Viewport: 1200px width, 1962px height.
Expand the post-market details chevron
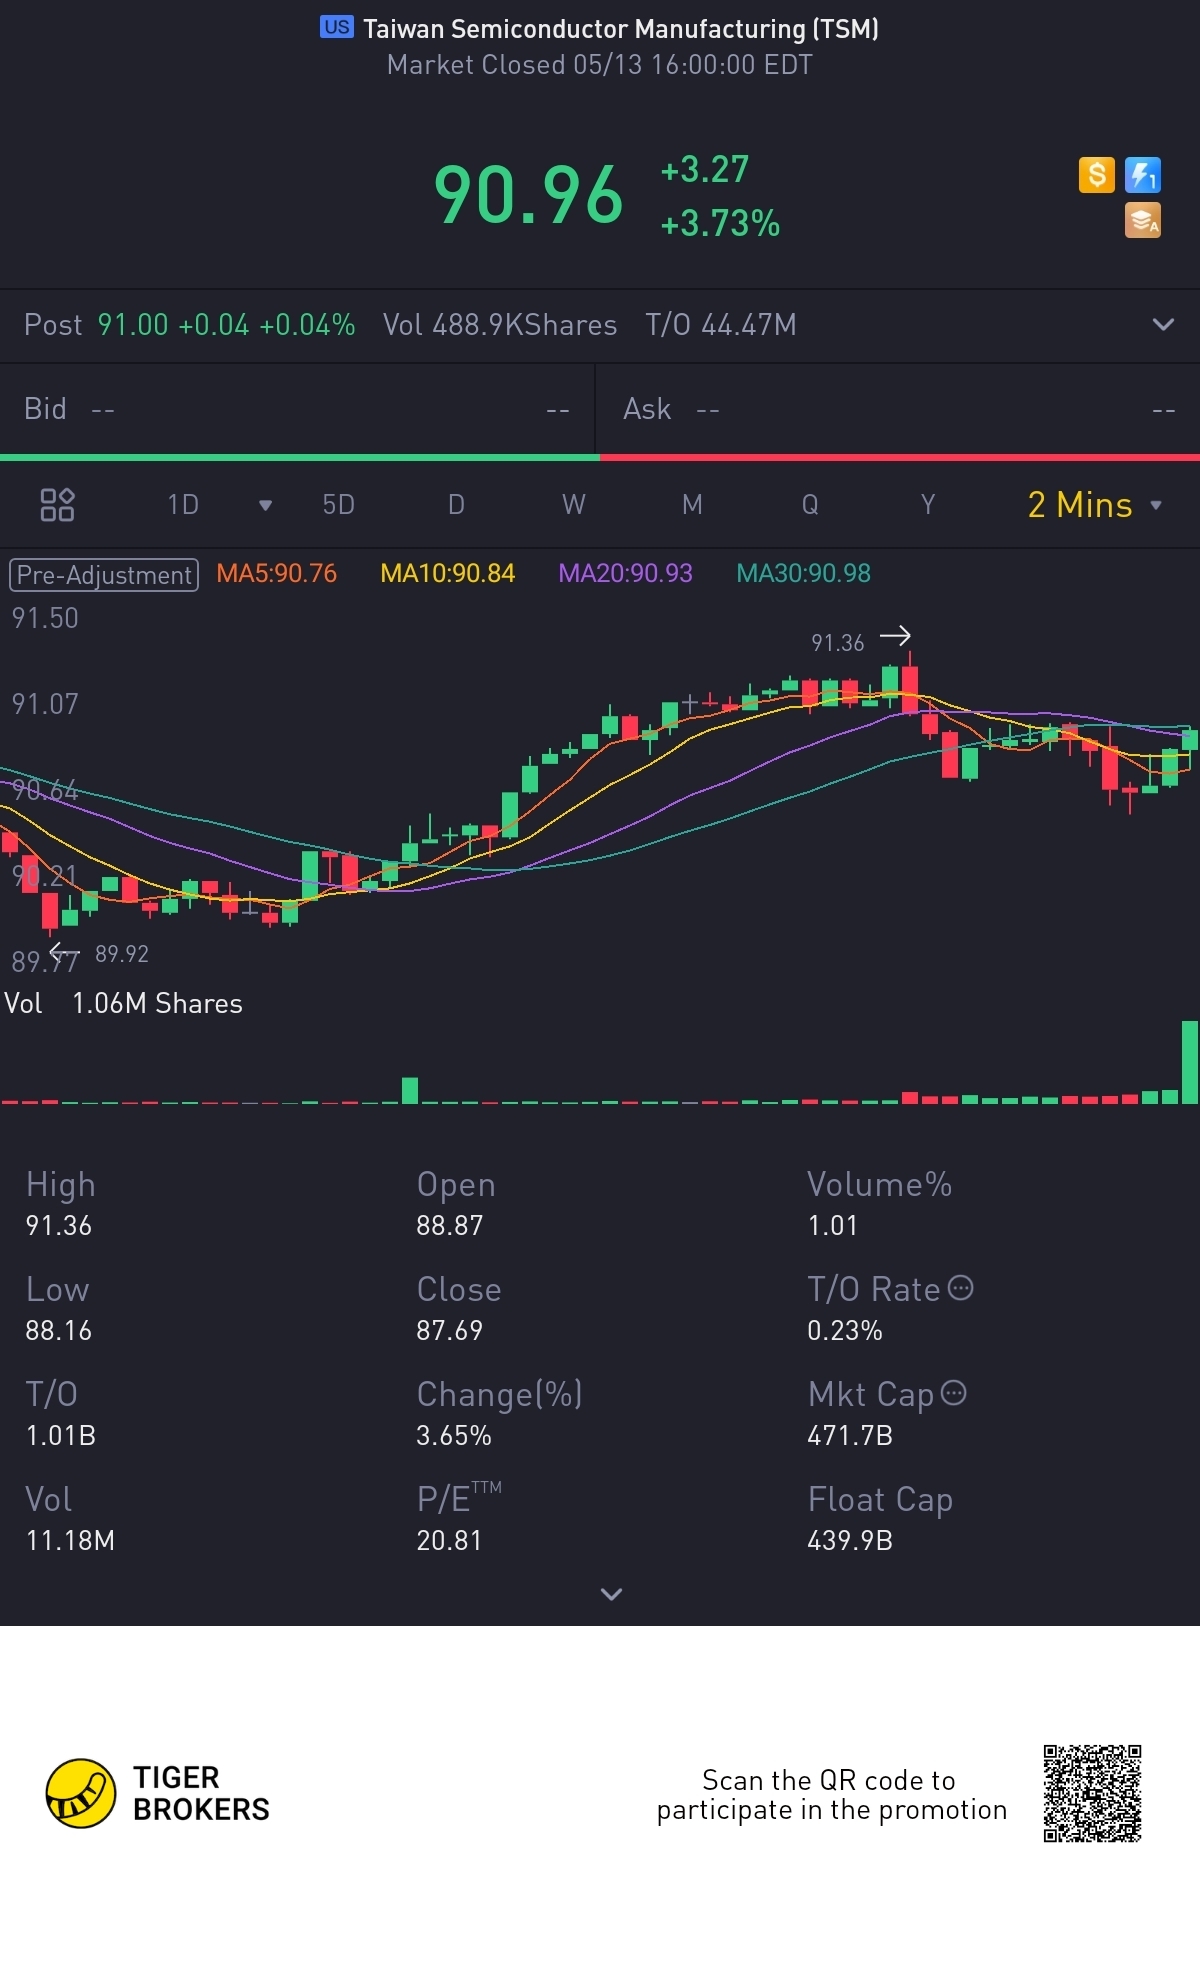(x=1163, y=324)
